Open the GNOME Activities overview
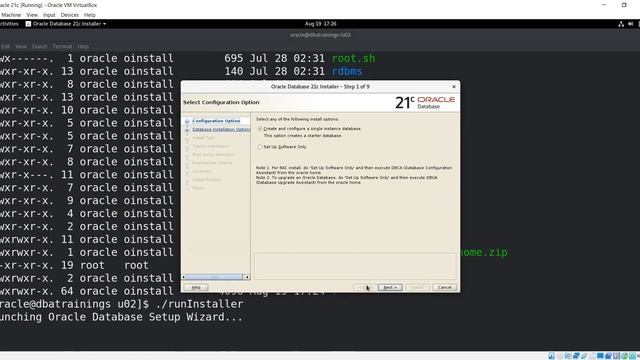Screen dimensions: 640x360 pyautogui.click(x=9, y=24)
